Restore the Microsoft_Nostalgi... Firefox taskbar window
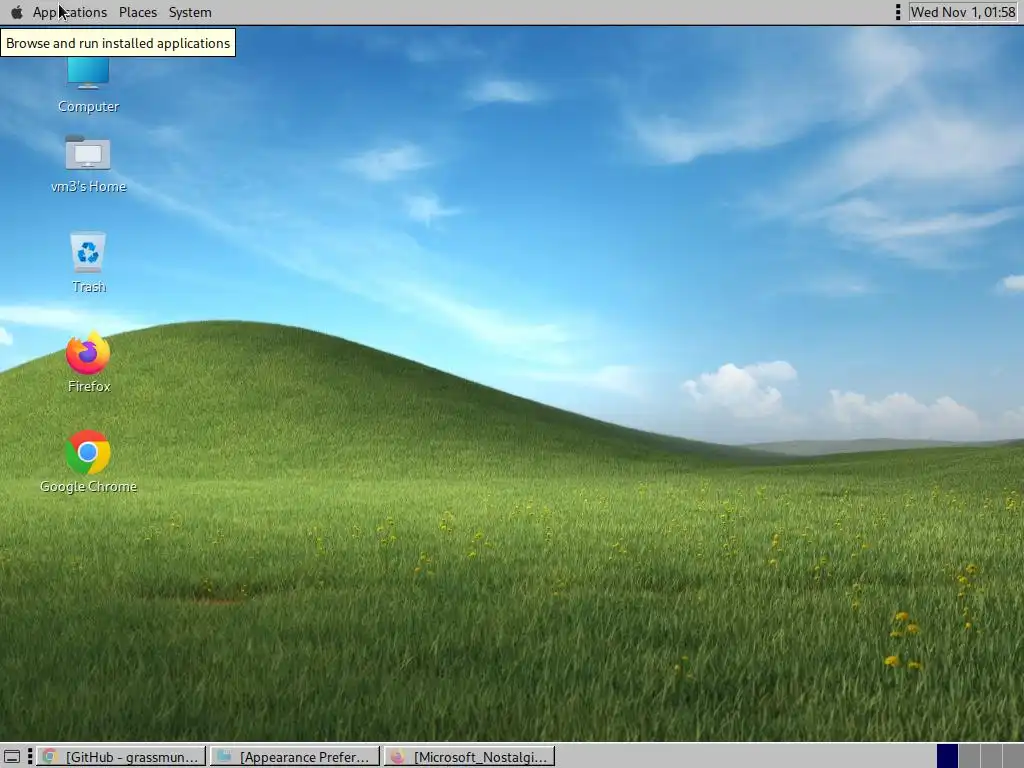The height and width of the screenshot is (768, 1024). click(x=470, y=757)
